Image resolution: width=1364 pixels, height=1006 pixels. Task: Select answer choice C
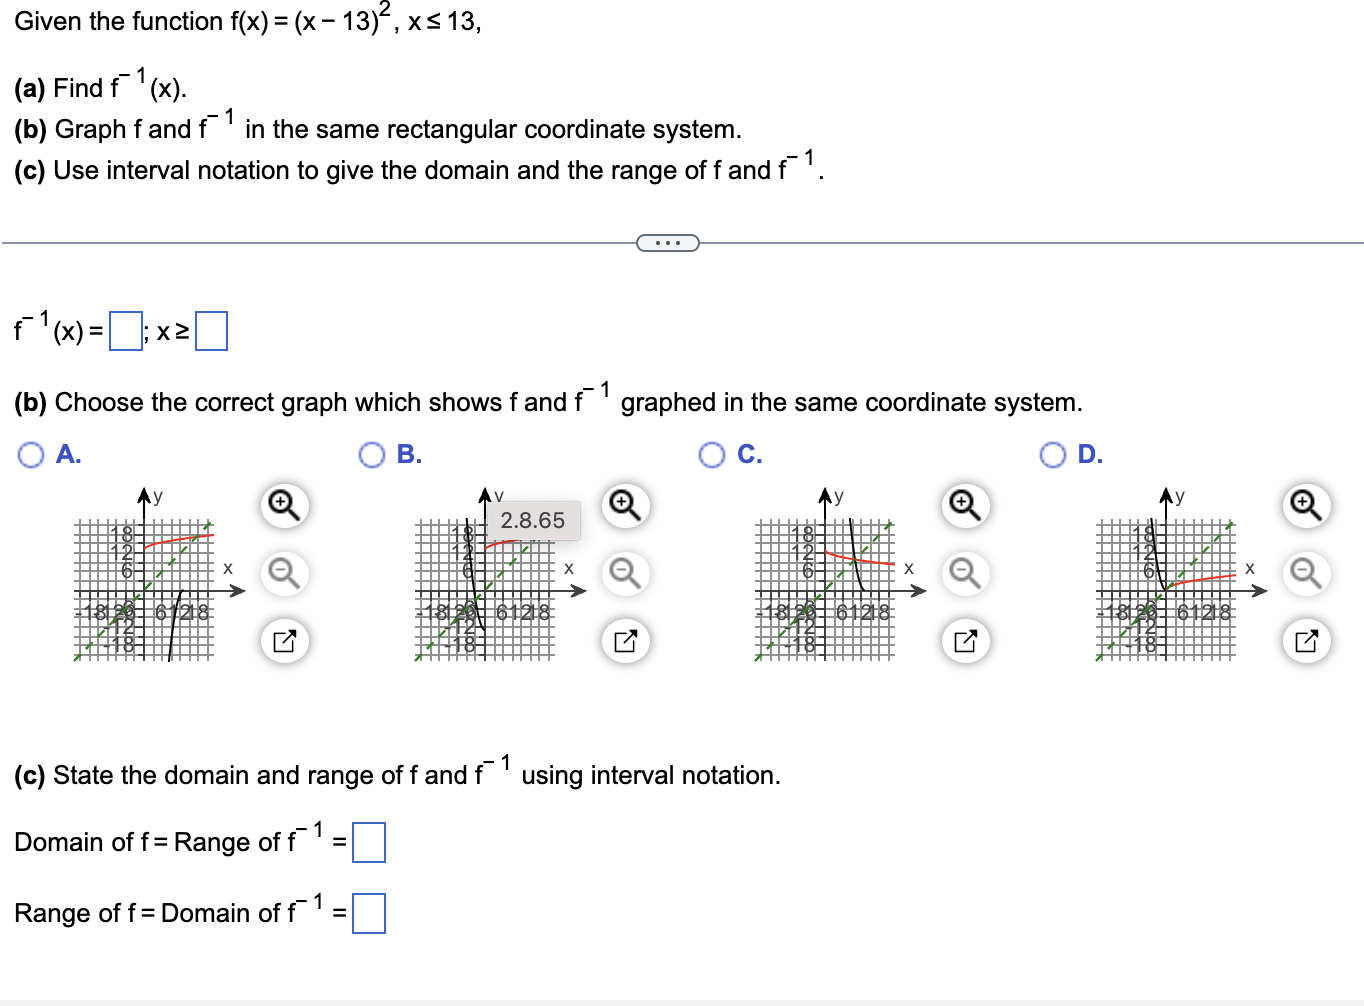pos(711,454)
